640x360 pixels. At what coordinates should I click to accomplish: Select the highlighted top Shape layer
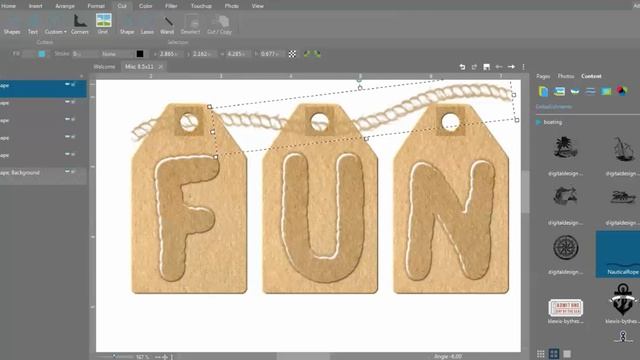pos(43,89)
